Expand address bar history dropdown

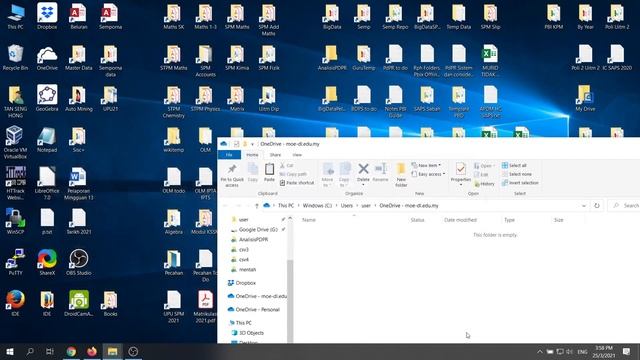coord(584,206)
